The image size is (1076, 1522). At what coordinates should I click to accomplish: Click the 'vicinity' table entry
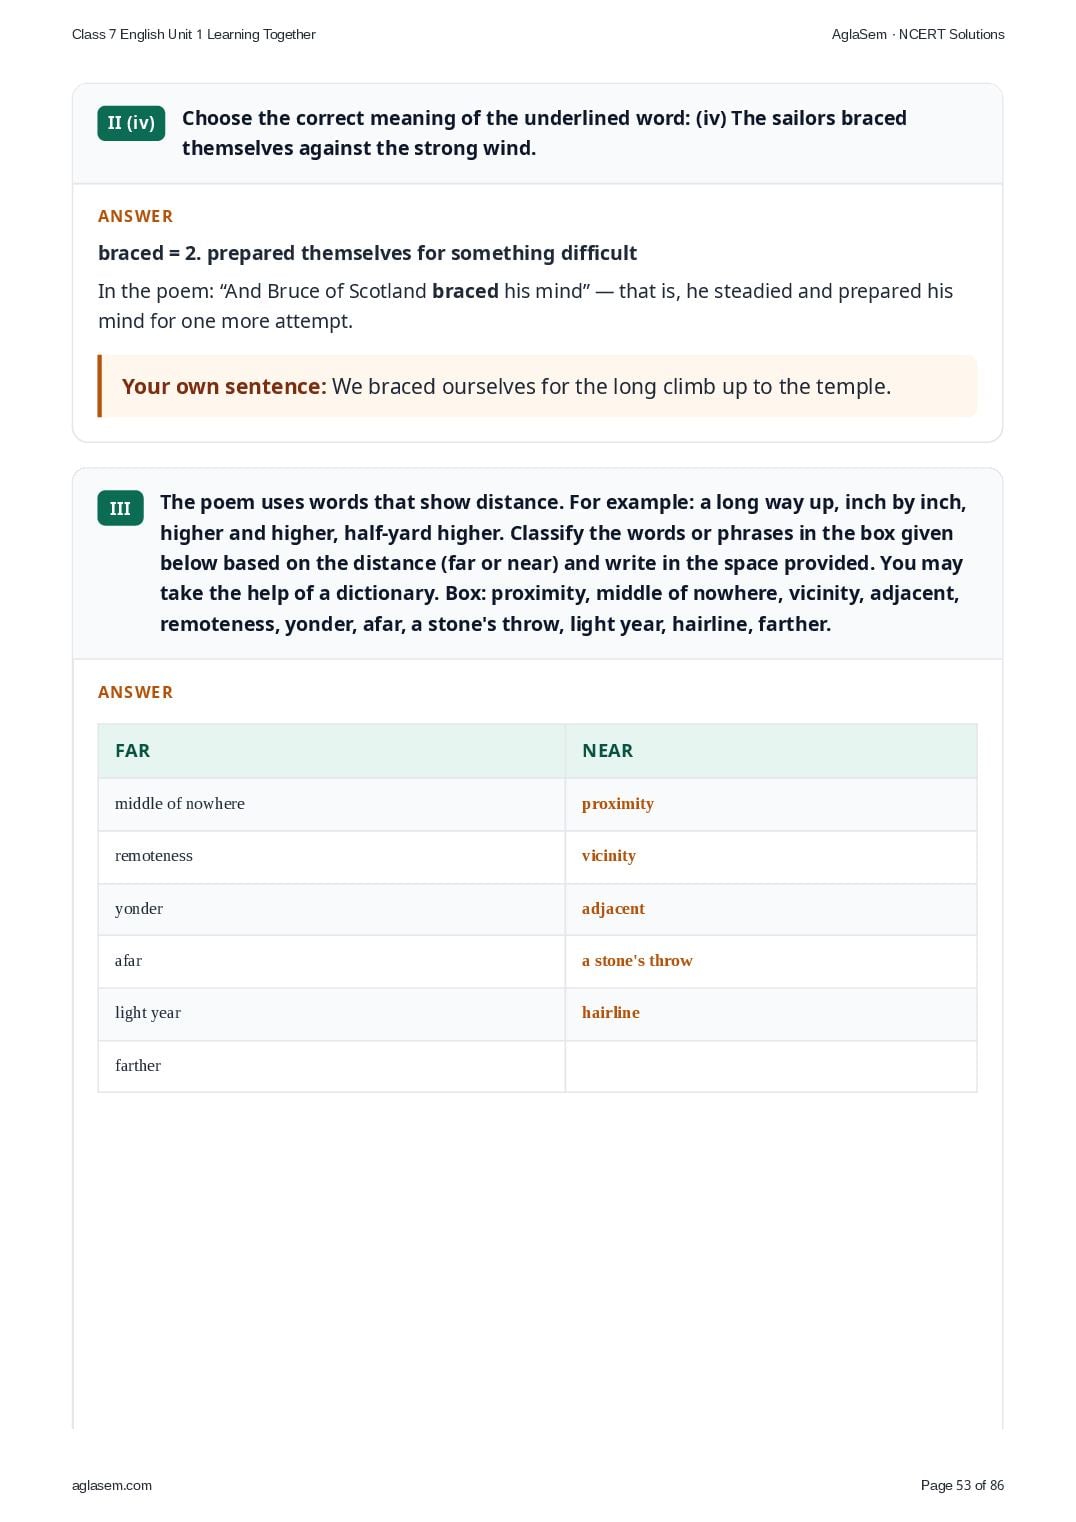click(609, 856)
